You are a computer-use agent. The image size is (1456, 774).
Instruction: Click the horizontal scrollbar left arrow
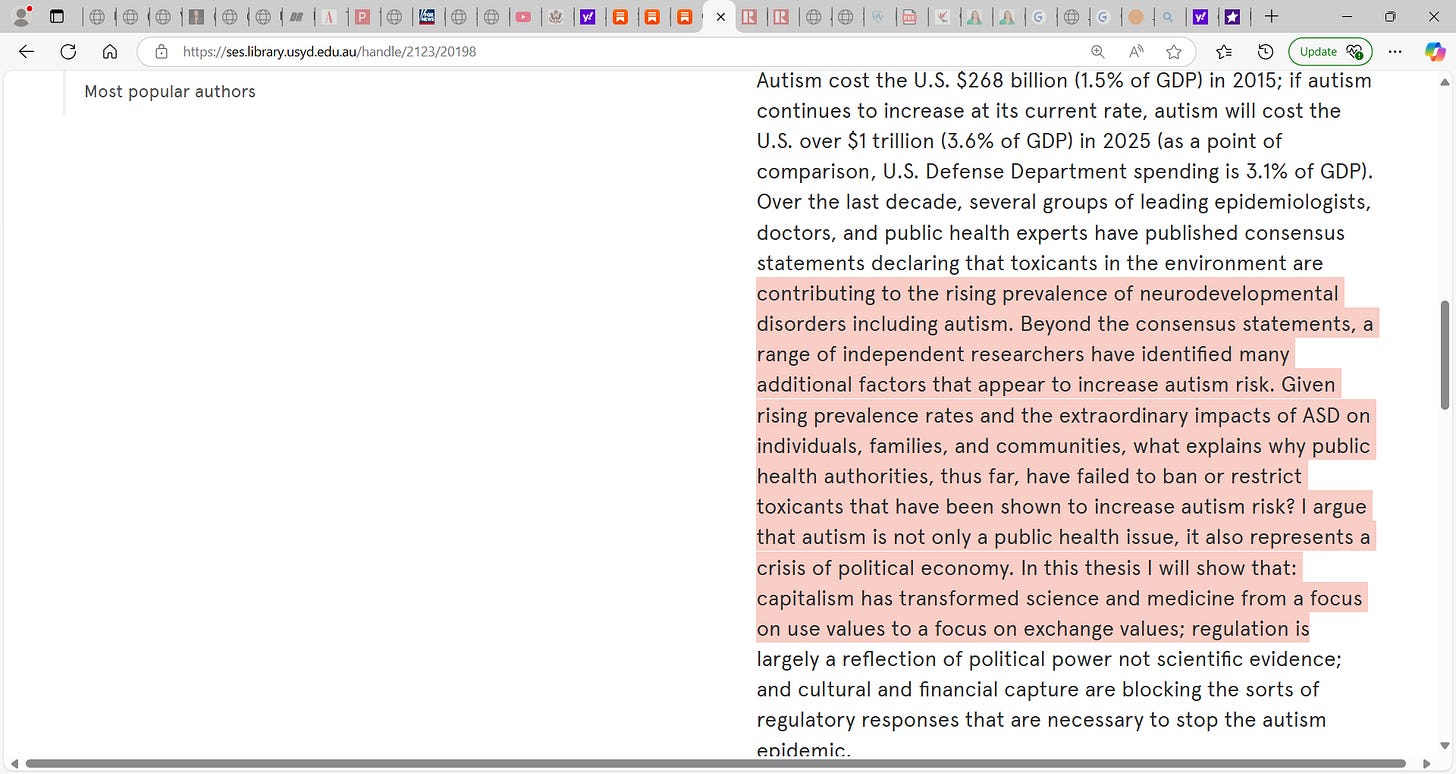click(14, 764)
